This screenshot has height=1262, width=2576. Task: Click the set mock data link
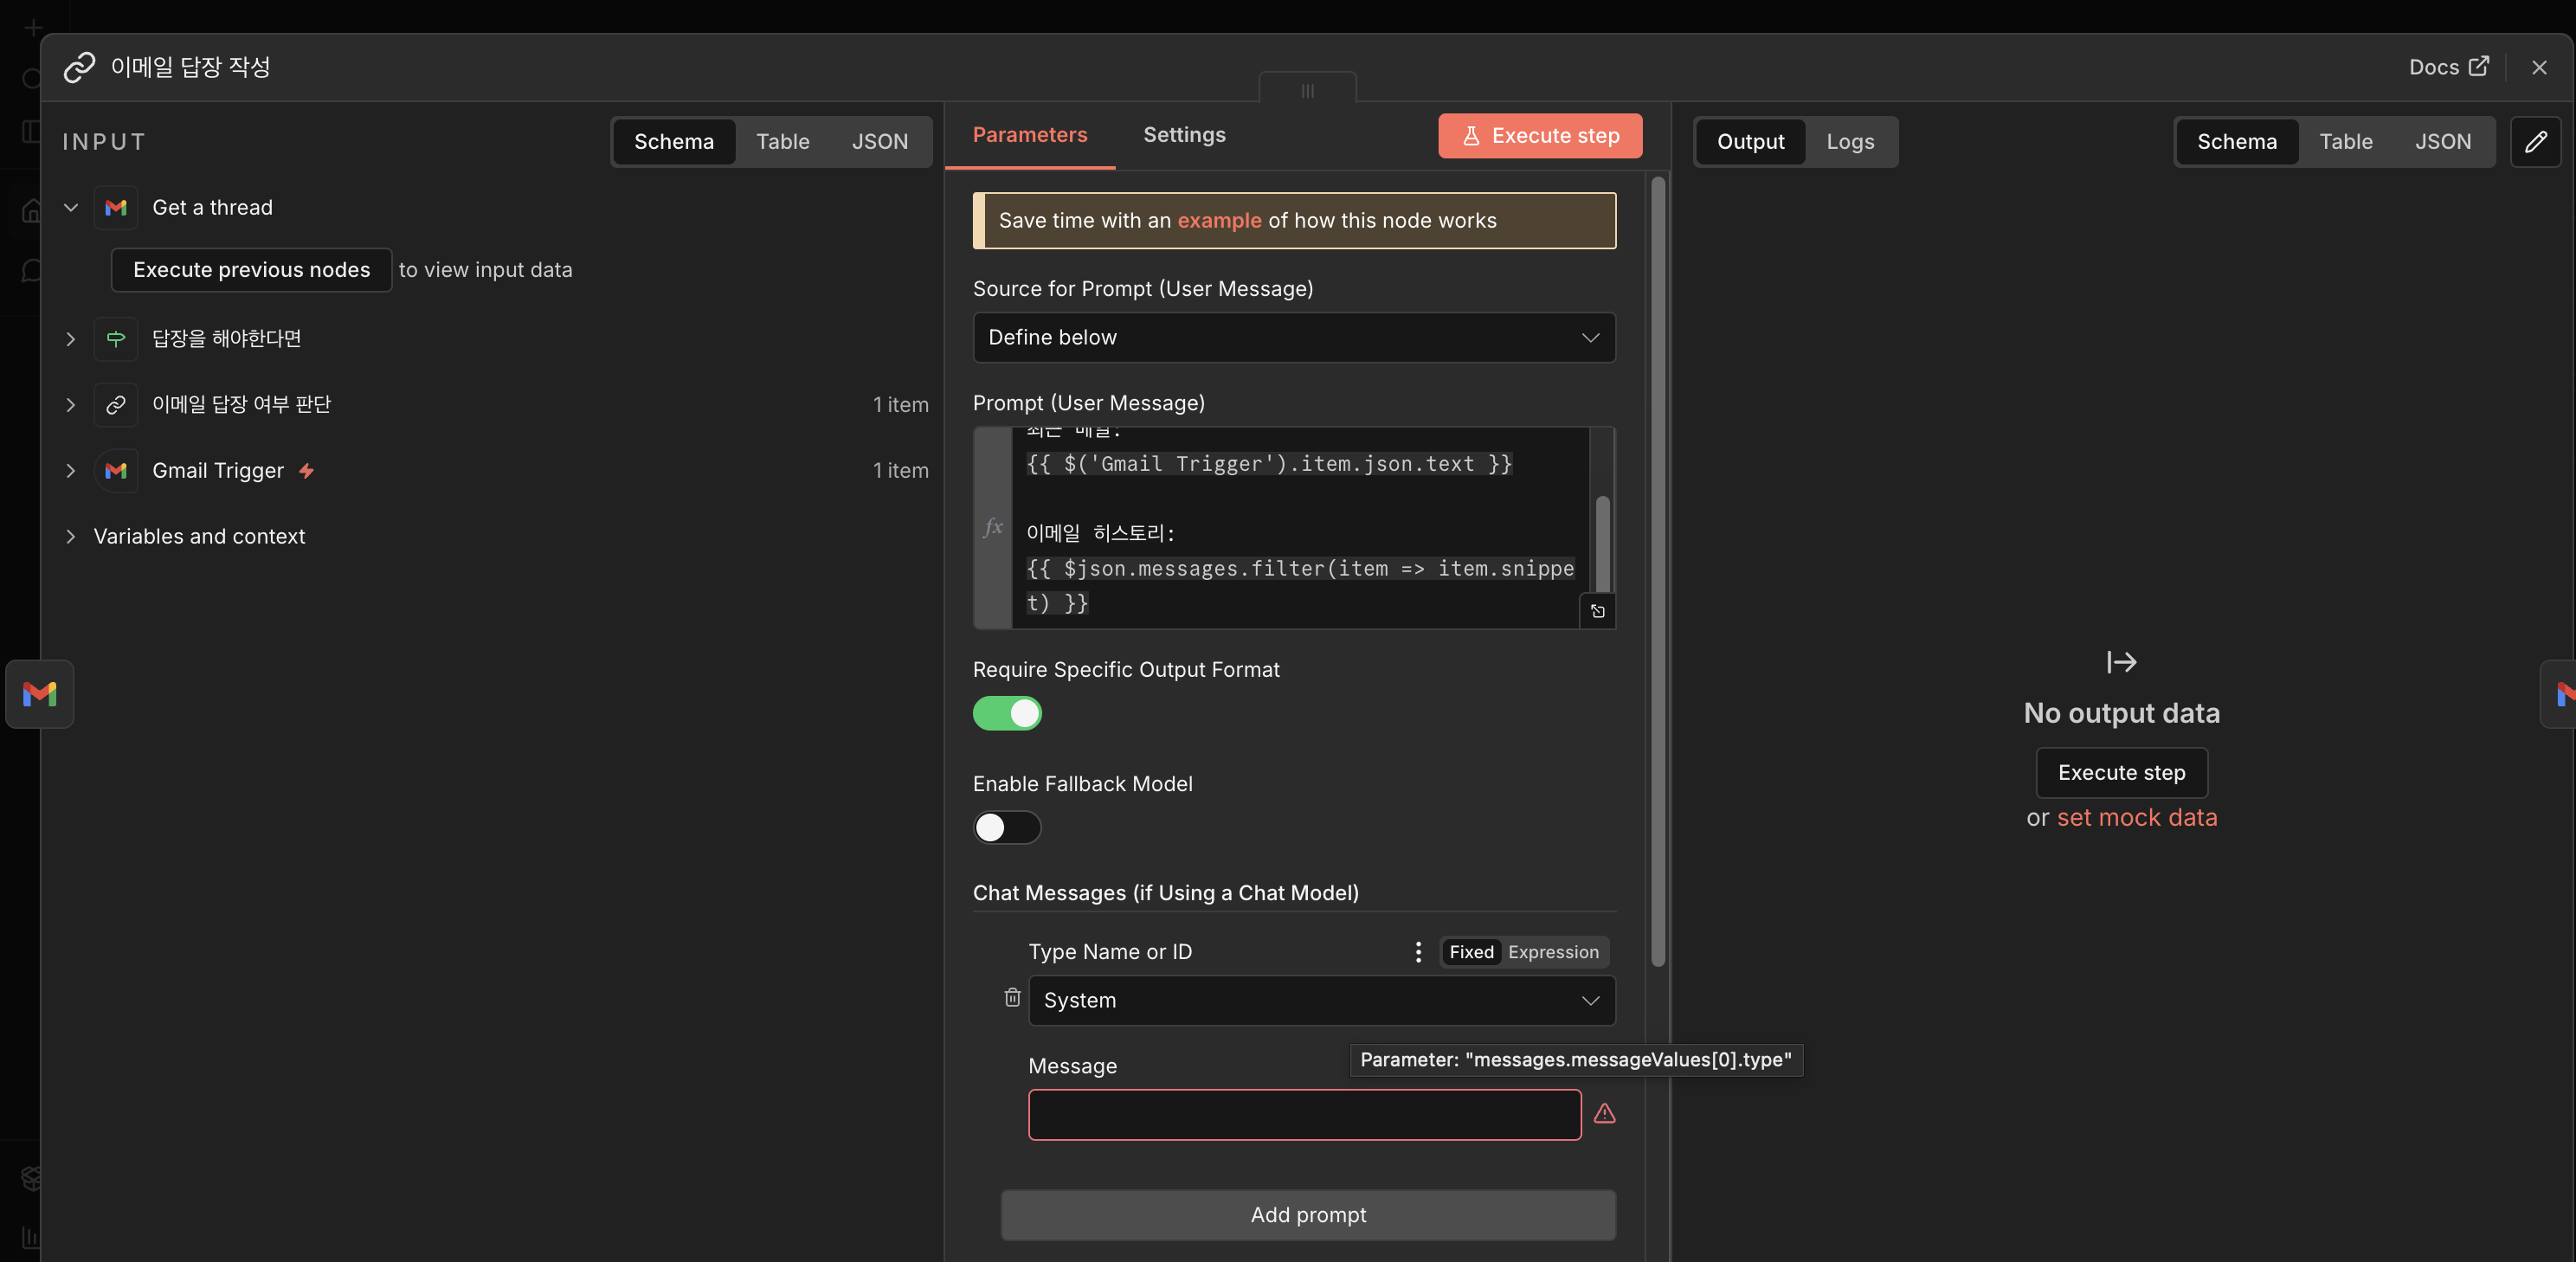2136,818
